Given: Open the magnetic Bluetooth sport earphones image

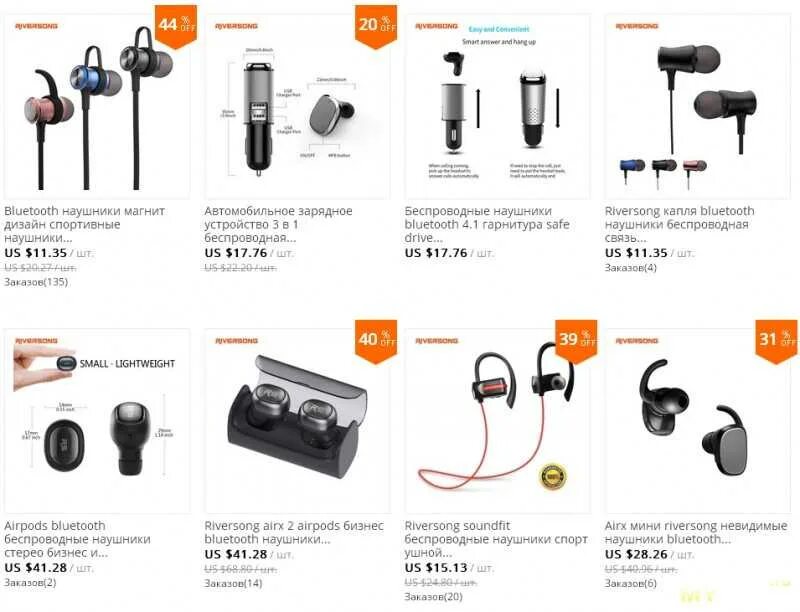Looking at the screenshot, I should click(x=97, y=107).
